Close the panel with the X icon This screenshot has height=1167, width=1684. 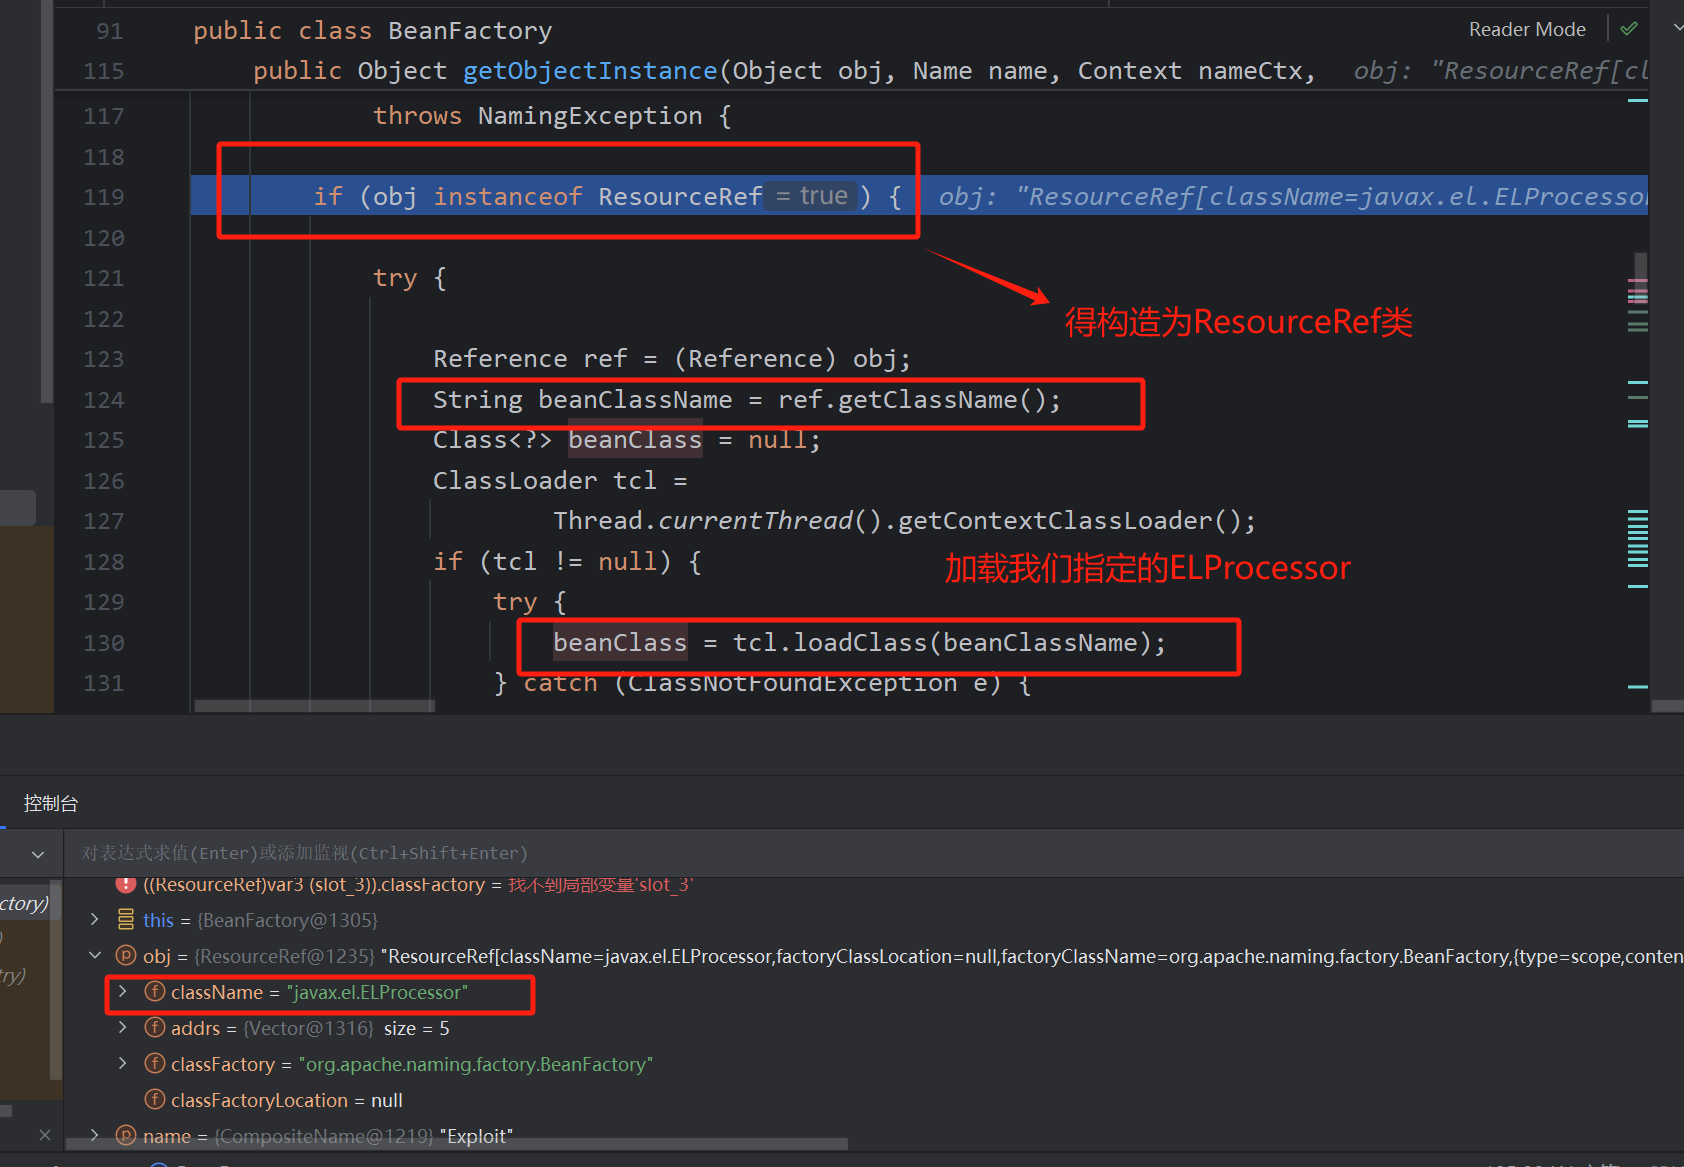(44, 1134)
